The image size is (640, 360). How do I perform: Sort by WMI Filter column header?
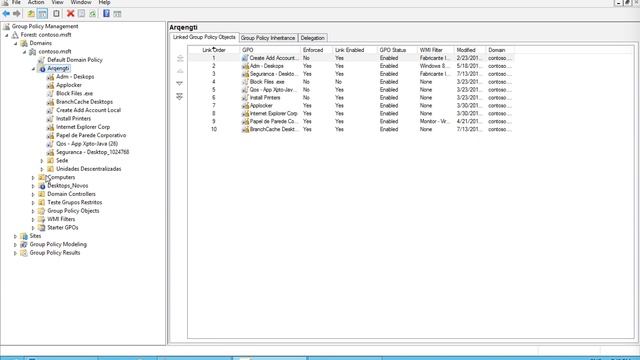pos(436,50)
